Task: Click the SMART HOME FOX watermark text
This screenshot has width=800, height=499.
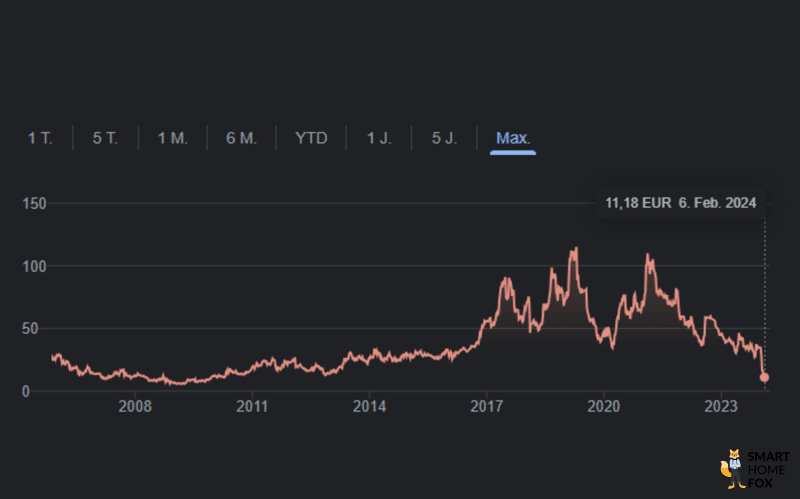Action: 768,468
